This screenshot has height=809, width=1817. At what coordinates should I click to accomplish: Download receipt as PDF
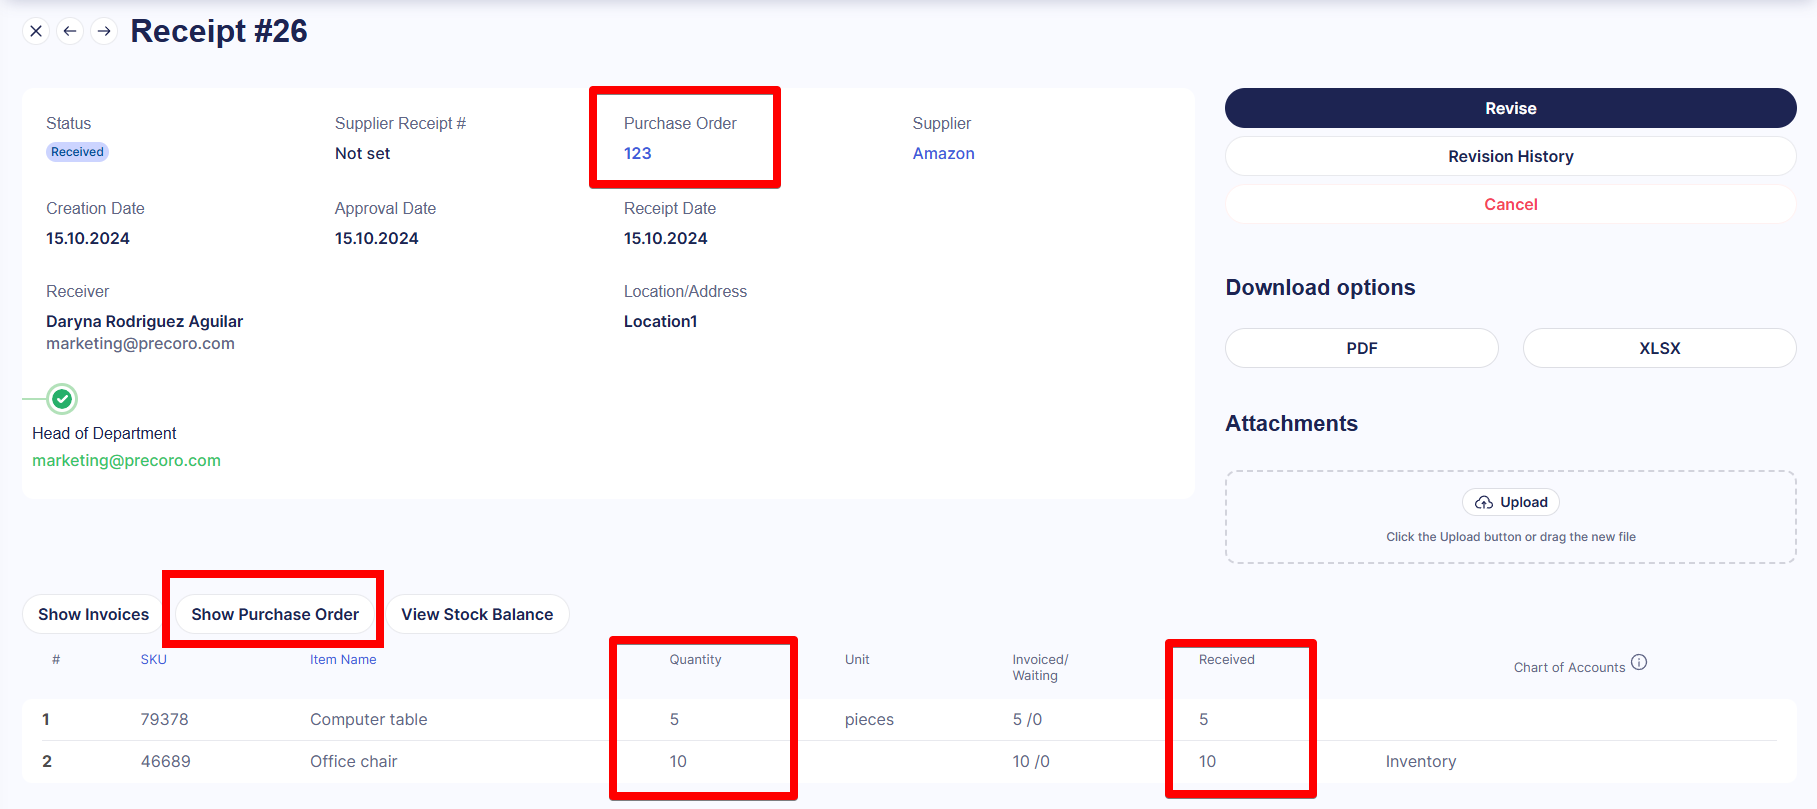(x=1361, y=348)
